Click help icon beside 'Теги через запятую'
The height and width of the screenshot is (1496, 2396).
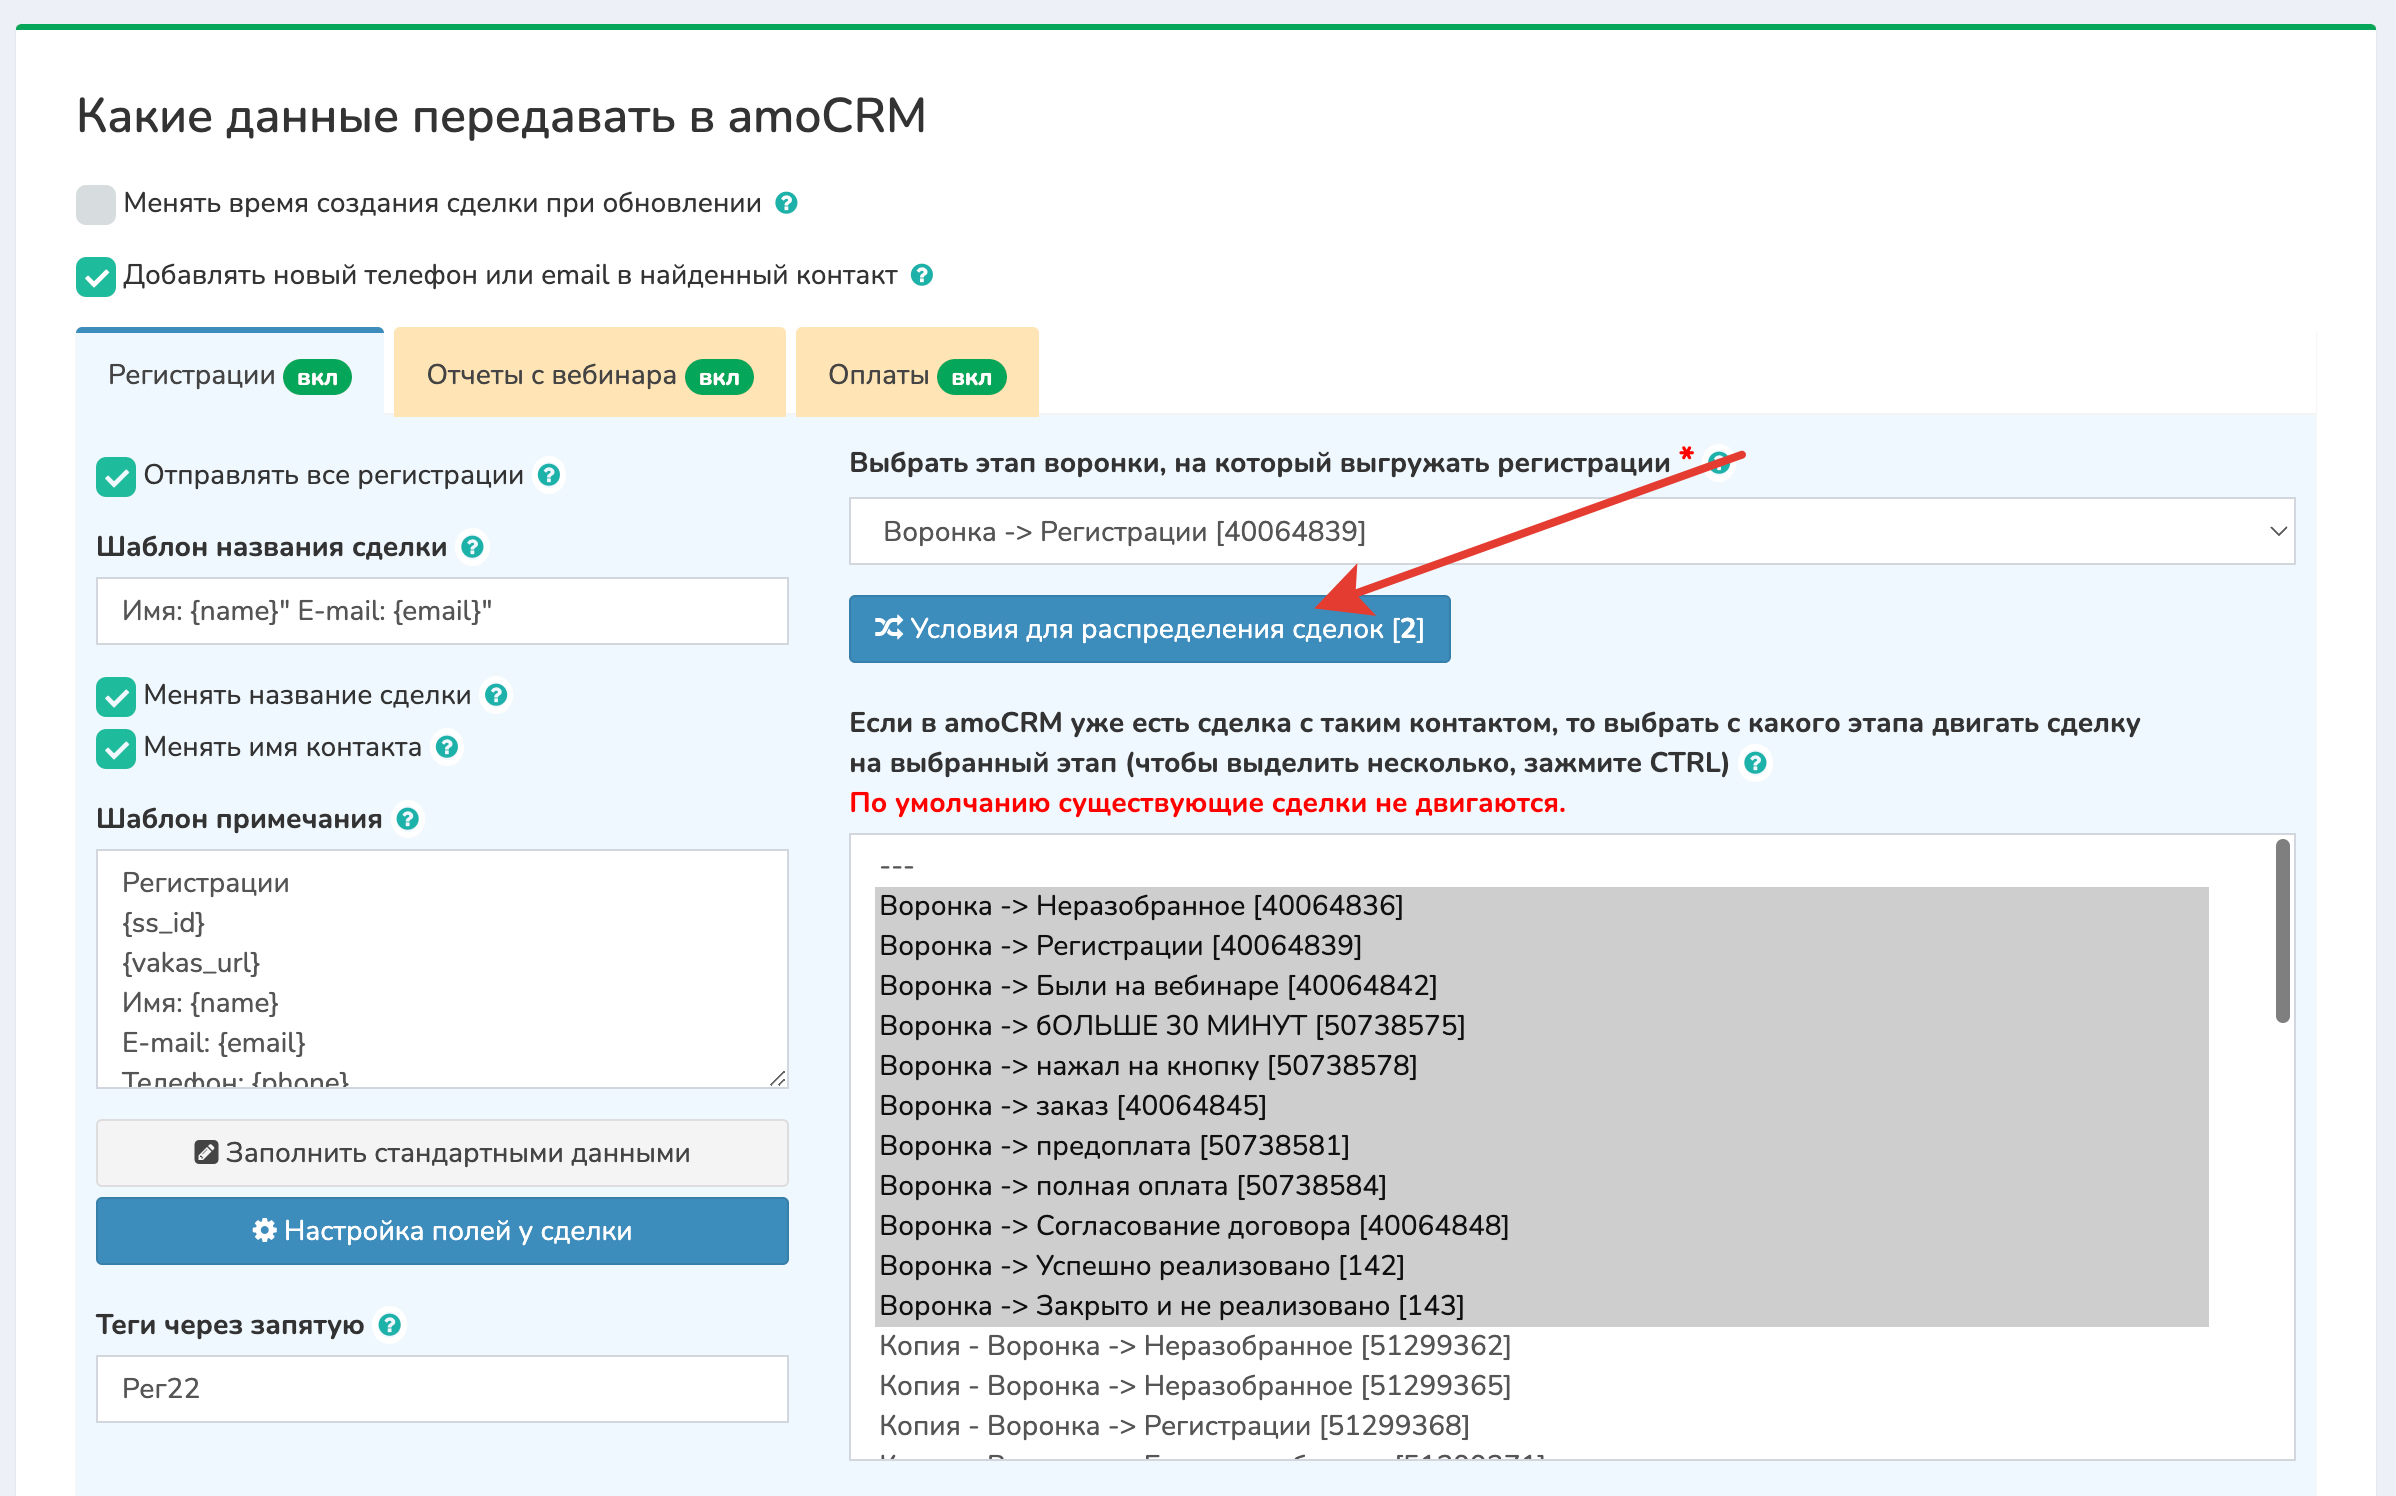pos(390,1325)
